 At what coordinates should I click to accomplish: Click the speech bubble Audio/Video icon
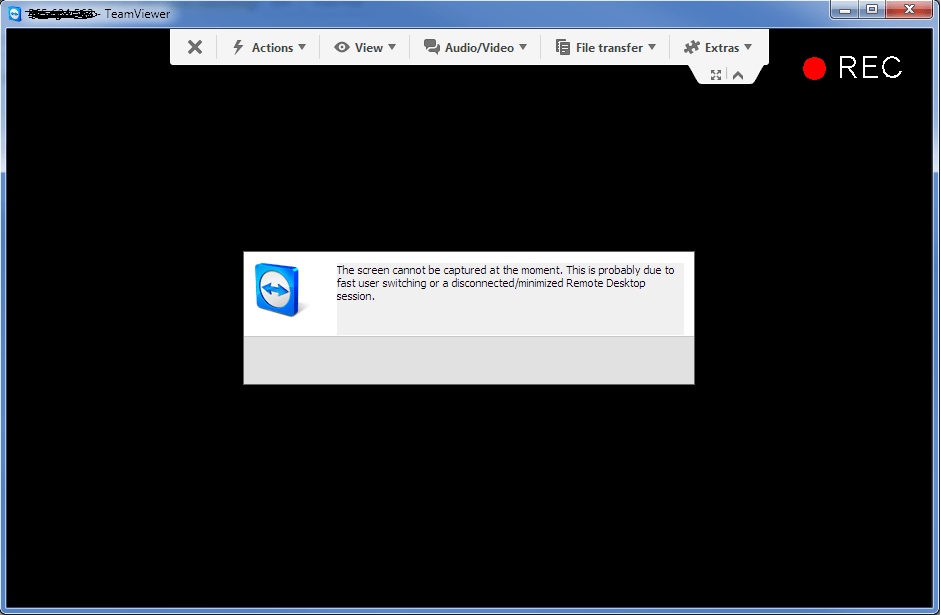(432, 47)
